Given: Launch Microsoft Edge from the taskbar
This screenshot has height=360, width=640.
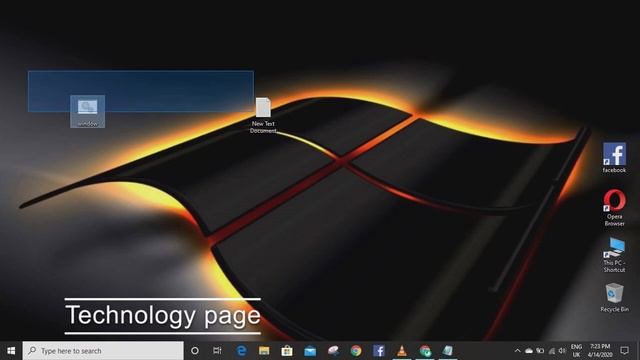Looking at the screenshot, I should (241, 351).
